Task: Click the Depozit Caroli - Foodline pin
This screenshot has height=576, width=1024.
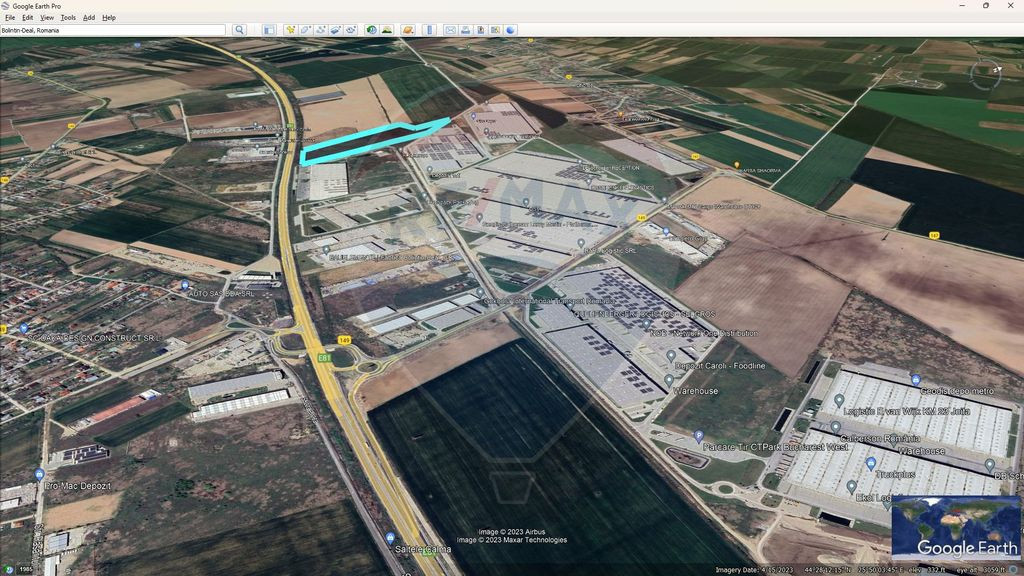Action: point(671,356)
